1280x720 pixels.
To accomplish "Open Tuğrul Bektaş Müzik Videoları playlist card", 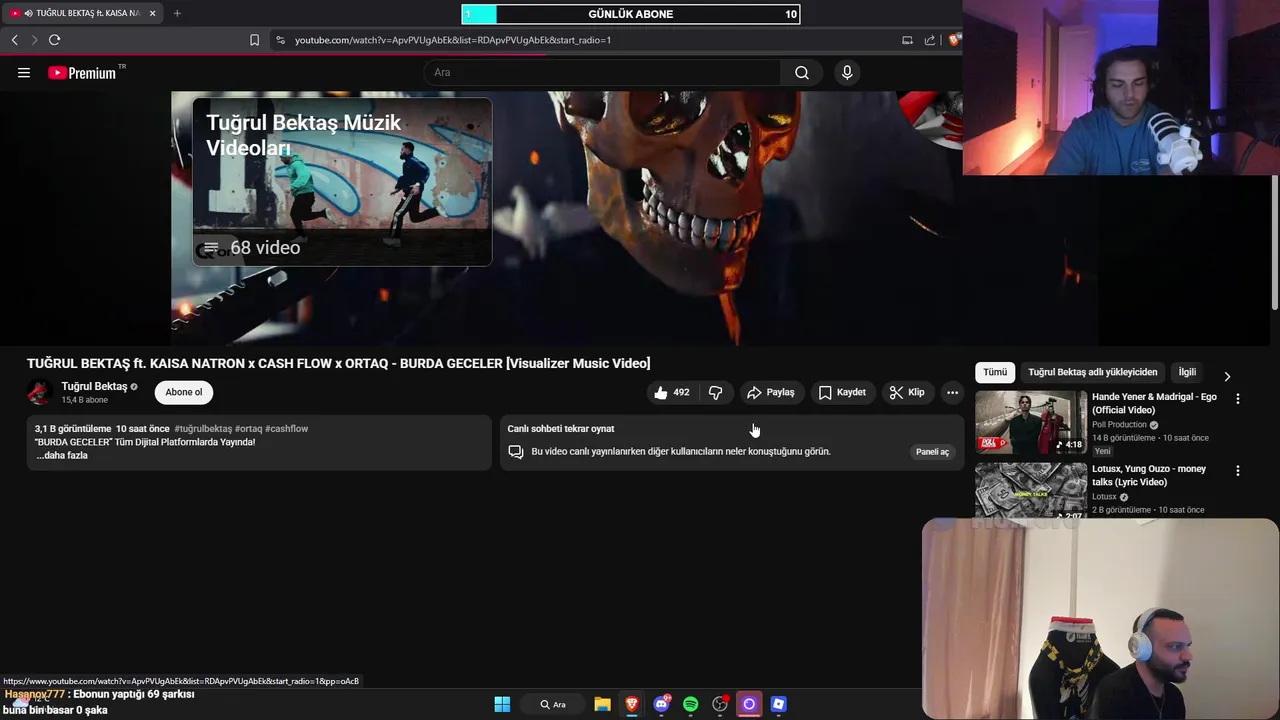I will click(x=342, y=181).
